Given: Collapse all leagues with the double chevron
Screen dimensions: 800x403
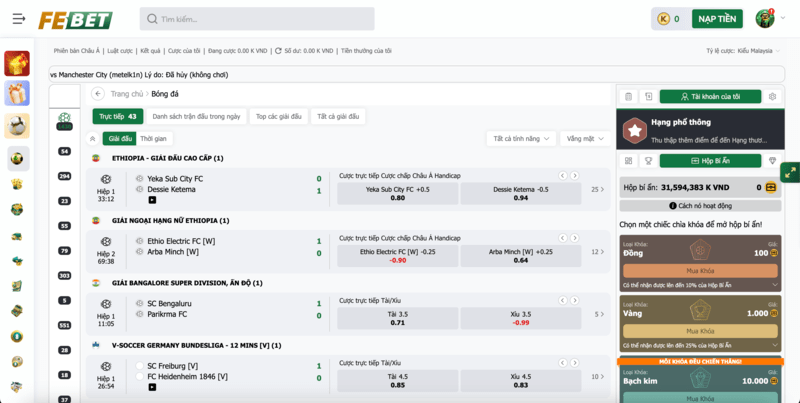Looking at the screenshot, I should pos(93,139).
